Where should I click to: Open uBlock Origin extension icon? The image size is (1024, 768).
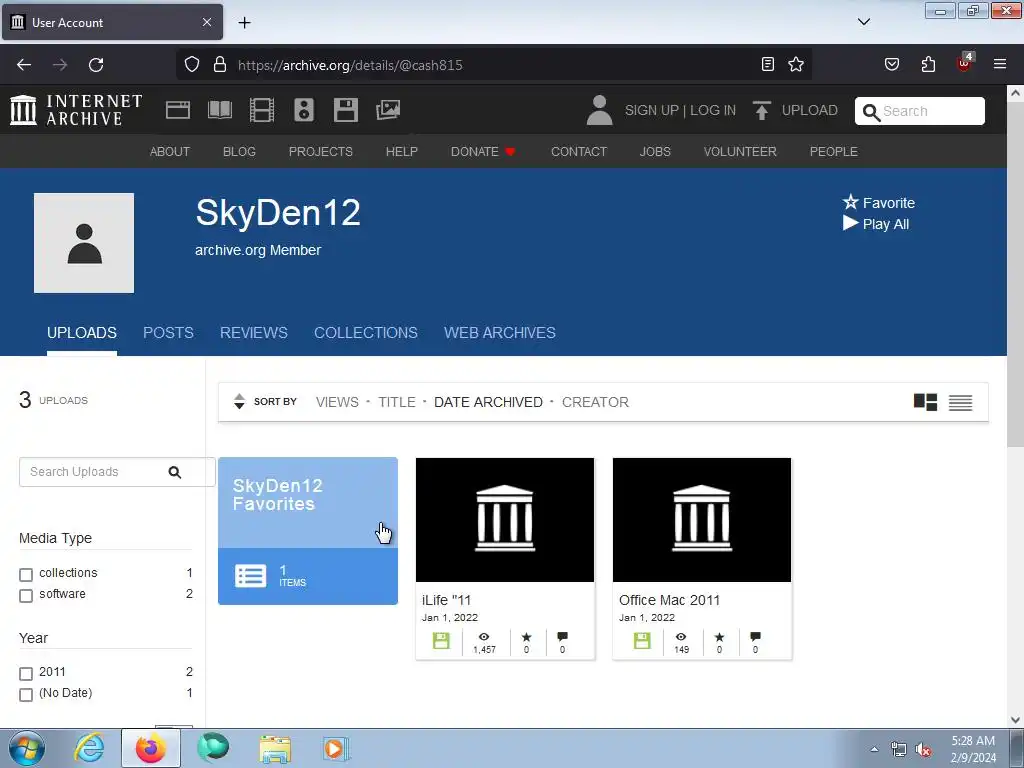[x=964, y=63]
